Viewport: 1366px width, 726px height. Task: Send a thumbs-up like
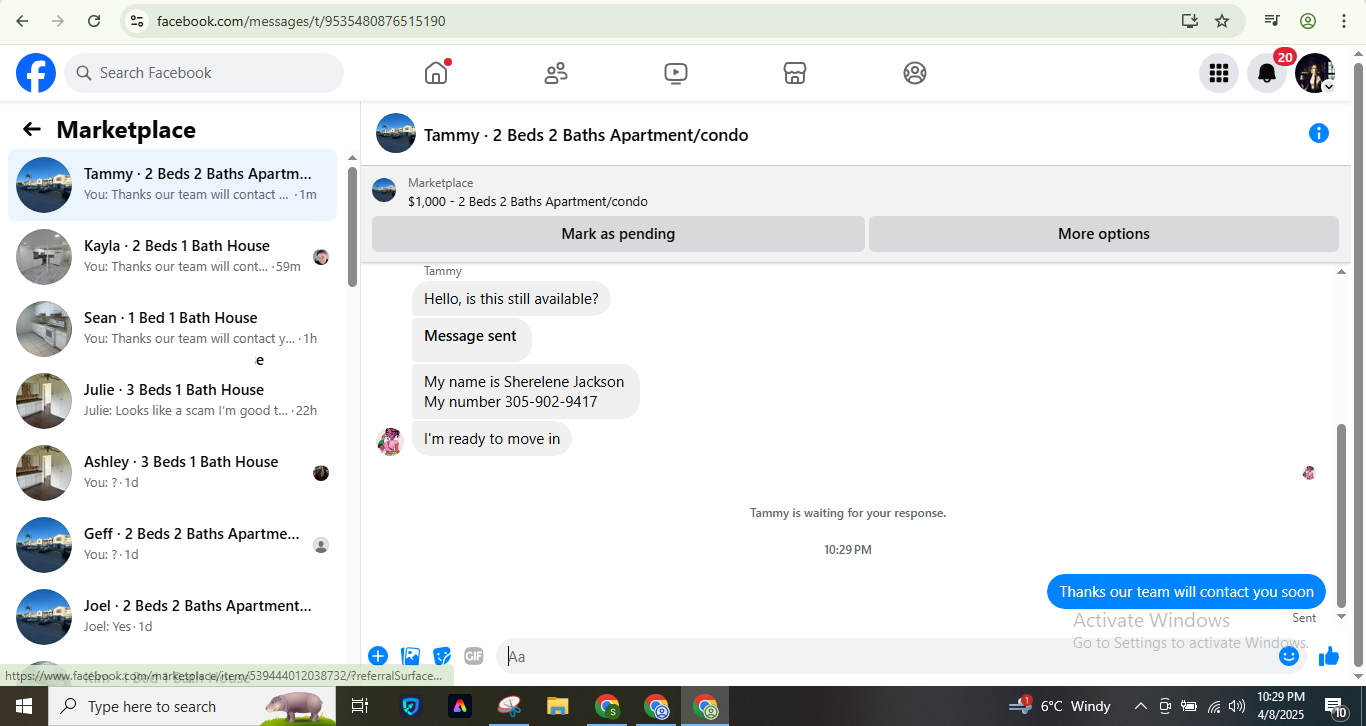point(1329,656)
